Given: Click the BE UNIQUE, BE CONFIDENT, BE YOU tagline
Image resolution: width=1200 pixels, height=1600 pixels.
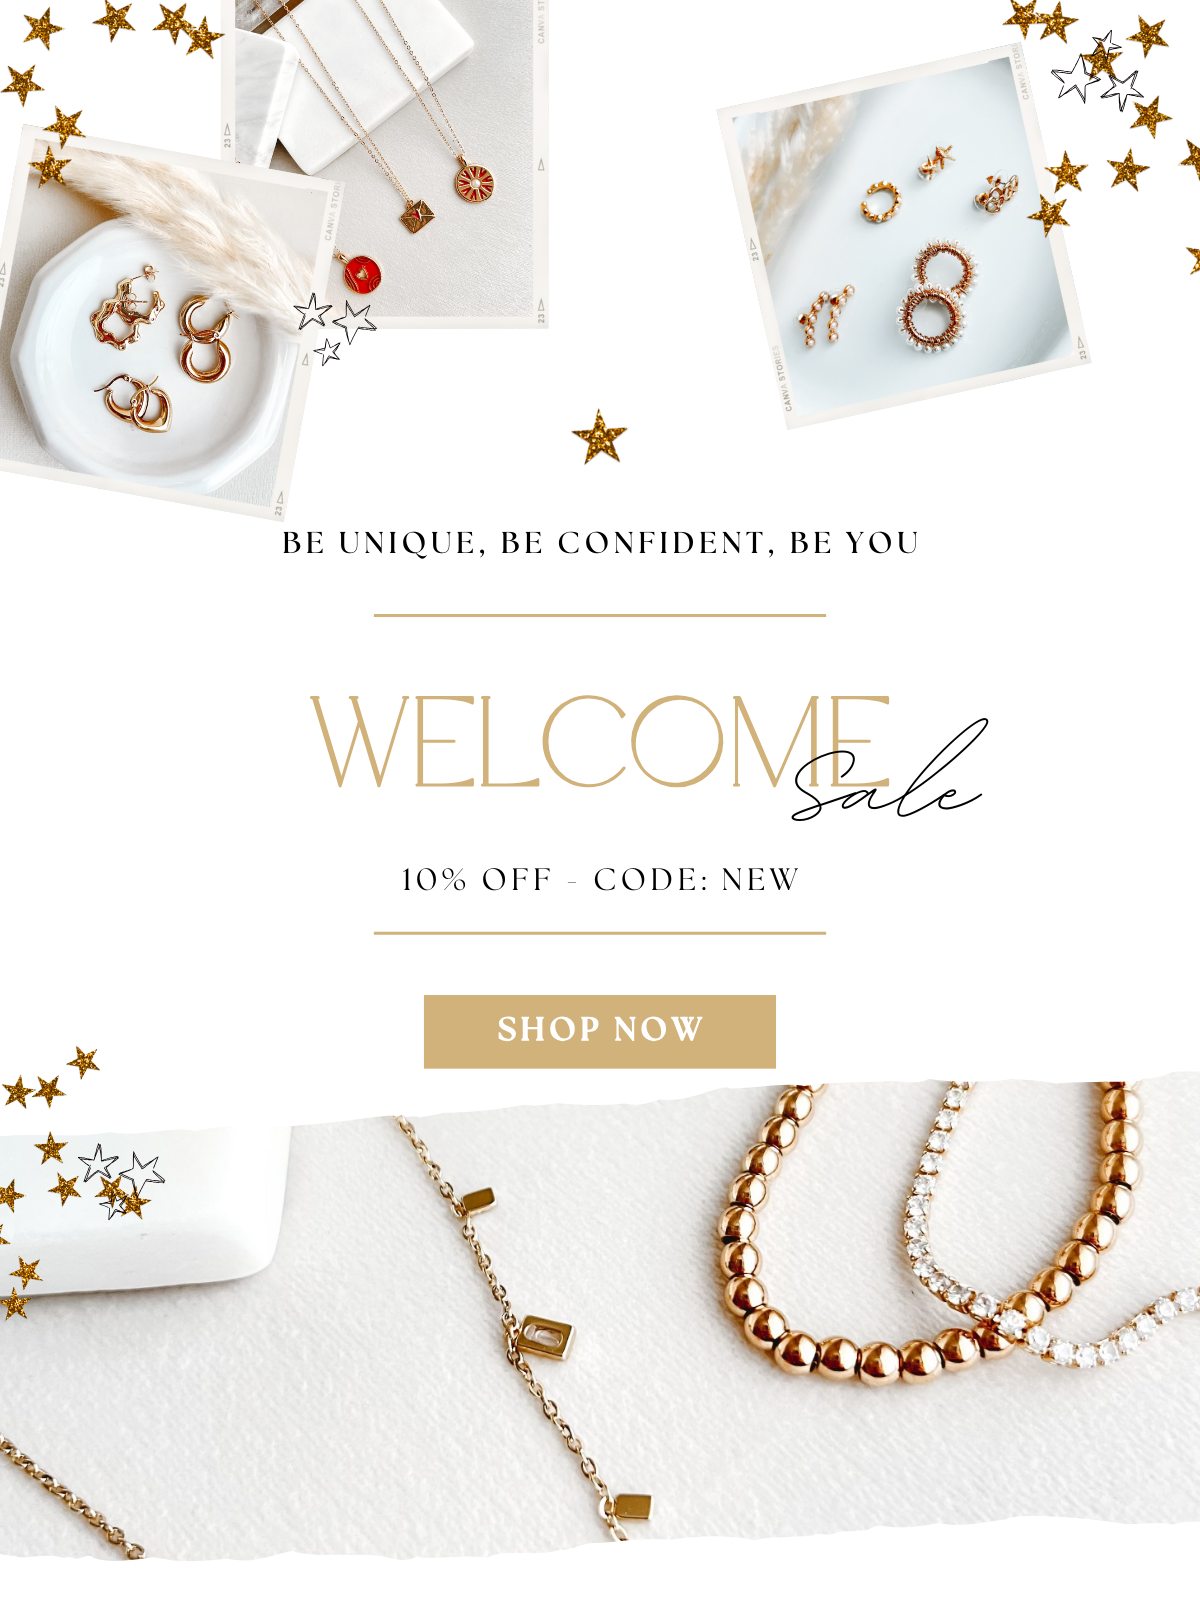Looking at the screenshot, I should (600, 543).
